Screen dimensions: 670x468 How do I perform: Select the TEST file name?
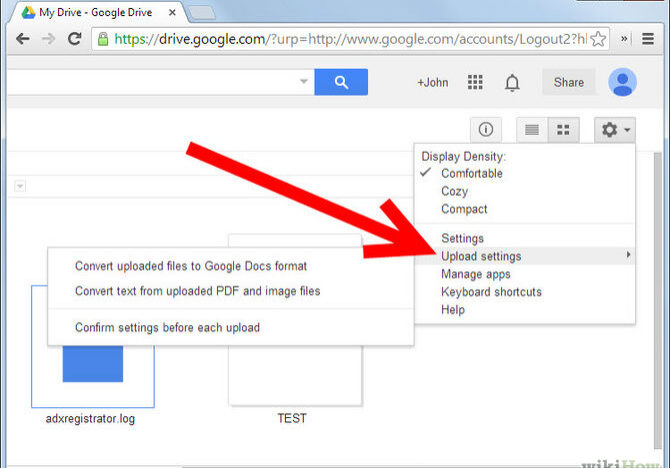pyautogui.click(x=292, y=418)
